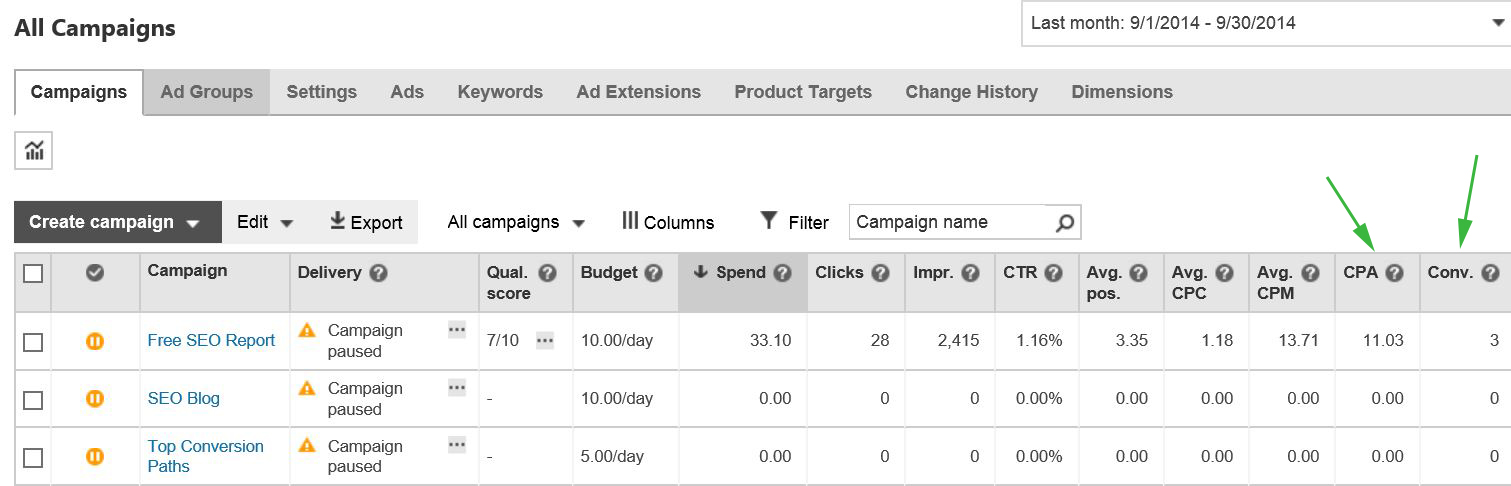
Task: Click the warning icon for SEO Blog delivery
Action: pos(308,388)
